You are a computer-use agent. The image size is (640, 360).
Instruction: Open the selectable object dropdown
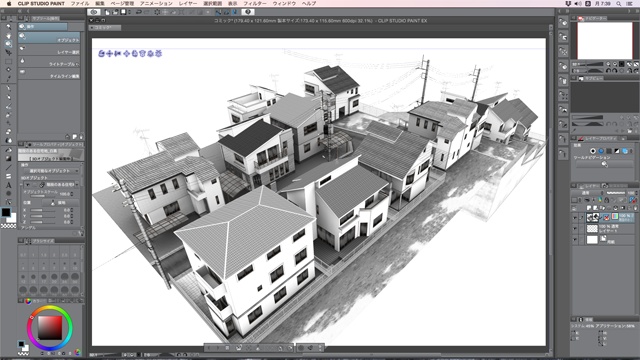point(50,171)
